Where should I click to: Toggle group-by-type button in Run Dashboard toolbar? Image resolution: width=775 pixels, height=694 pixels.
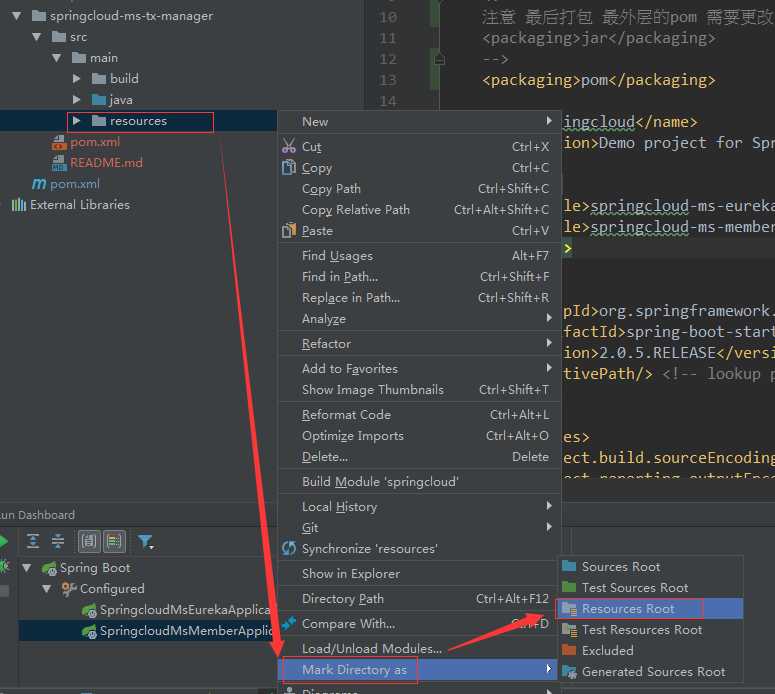pyautogui.click(x=89, y=541)
